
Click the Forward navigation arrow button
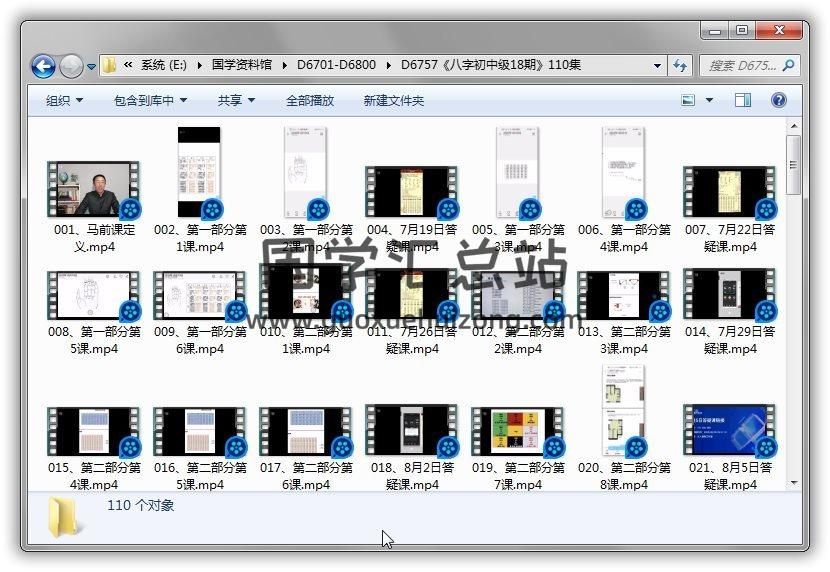[x=71, y=66]
